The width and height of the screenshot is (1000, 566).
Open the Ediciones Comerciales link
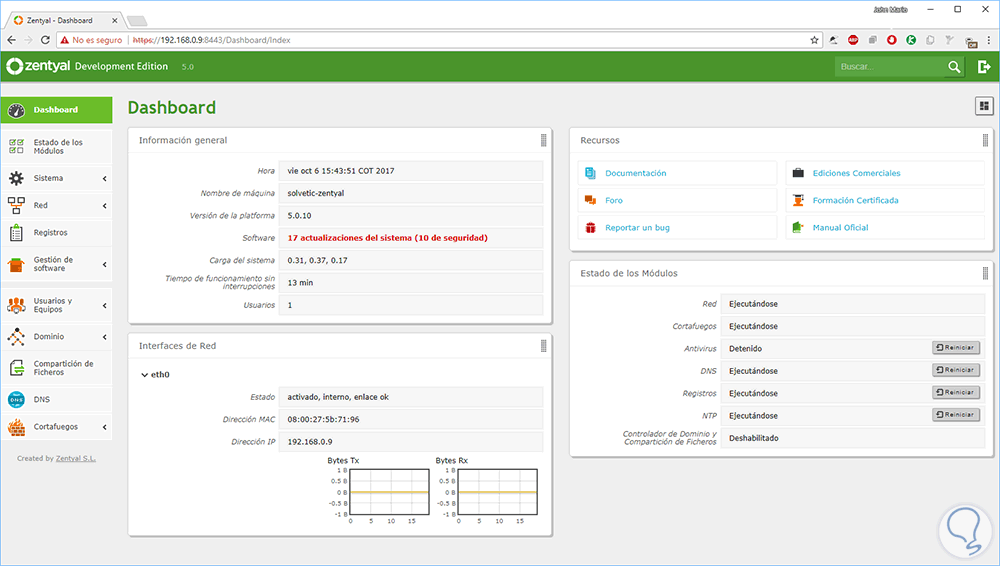tap(856, 173)
